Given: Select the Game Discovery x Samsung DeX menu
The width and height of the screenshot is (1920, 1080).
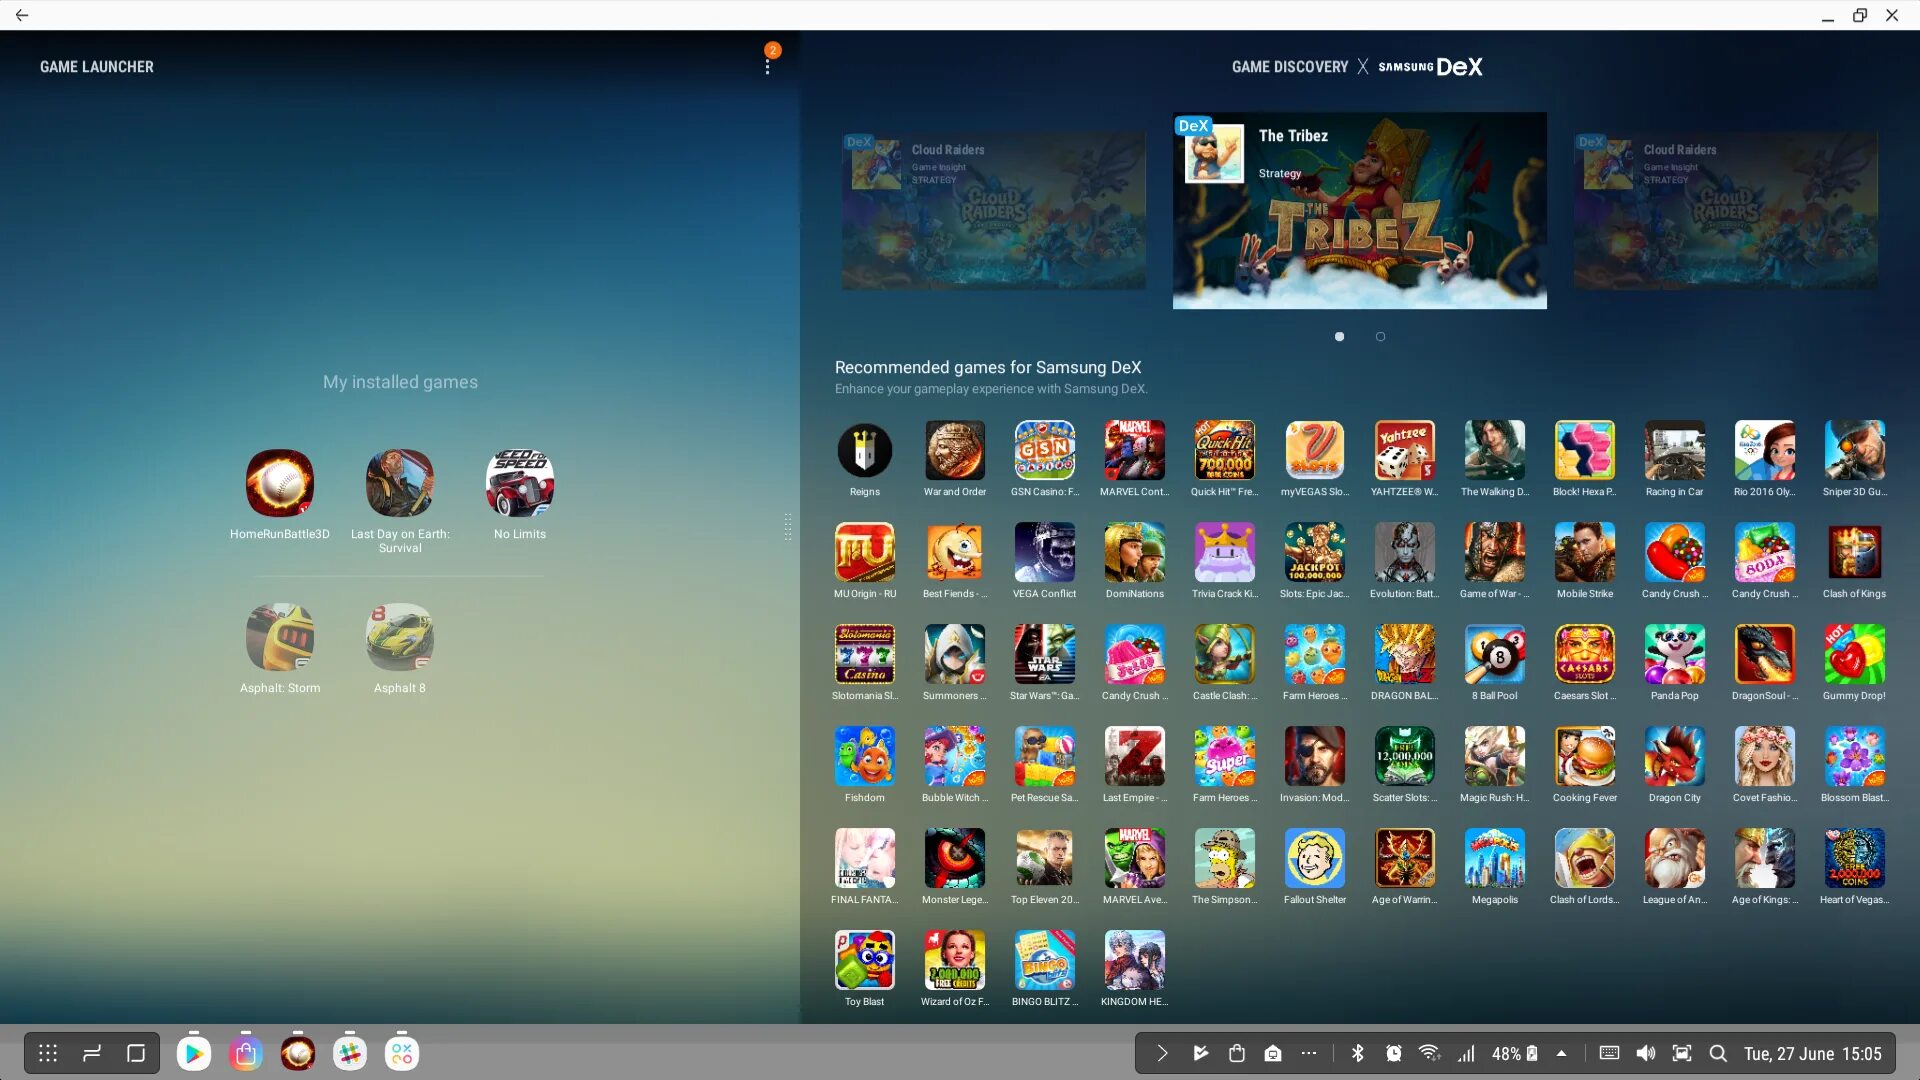Looking at the screenshot, I should (x=1356, y=66).
